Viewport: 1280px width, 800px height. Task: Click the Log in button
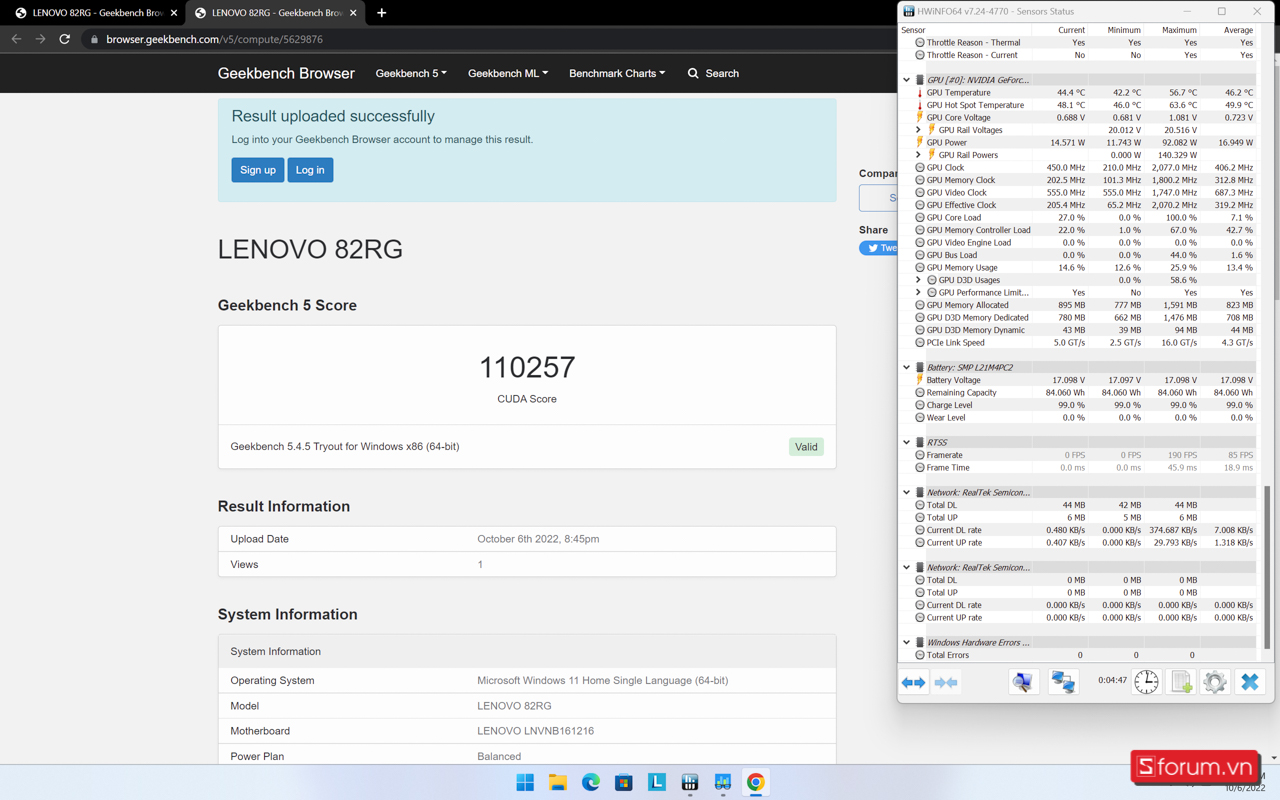click(x=310, y=170)
